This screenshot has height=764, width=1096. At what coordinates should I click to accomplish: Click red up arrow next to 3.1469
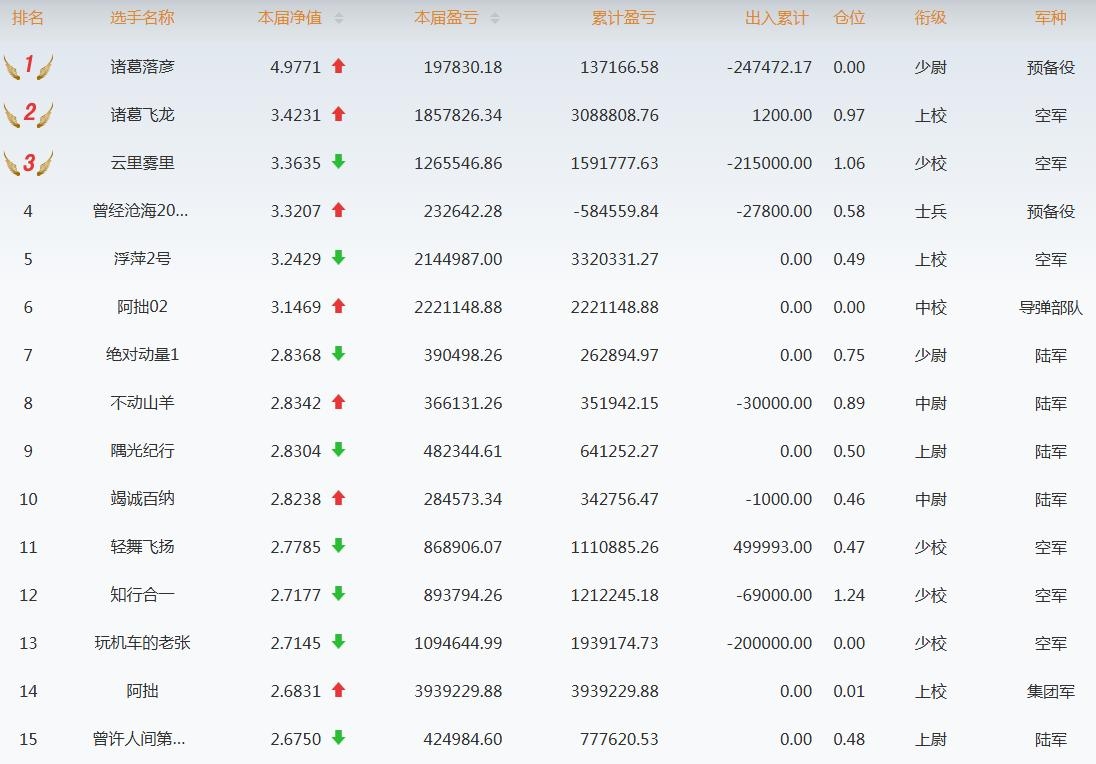click(x=338, y=306)
